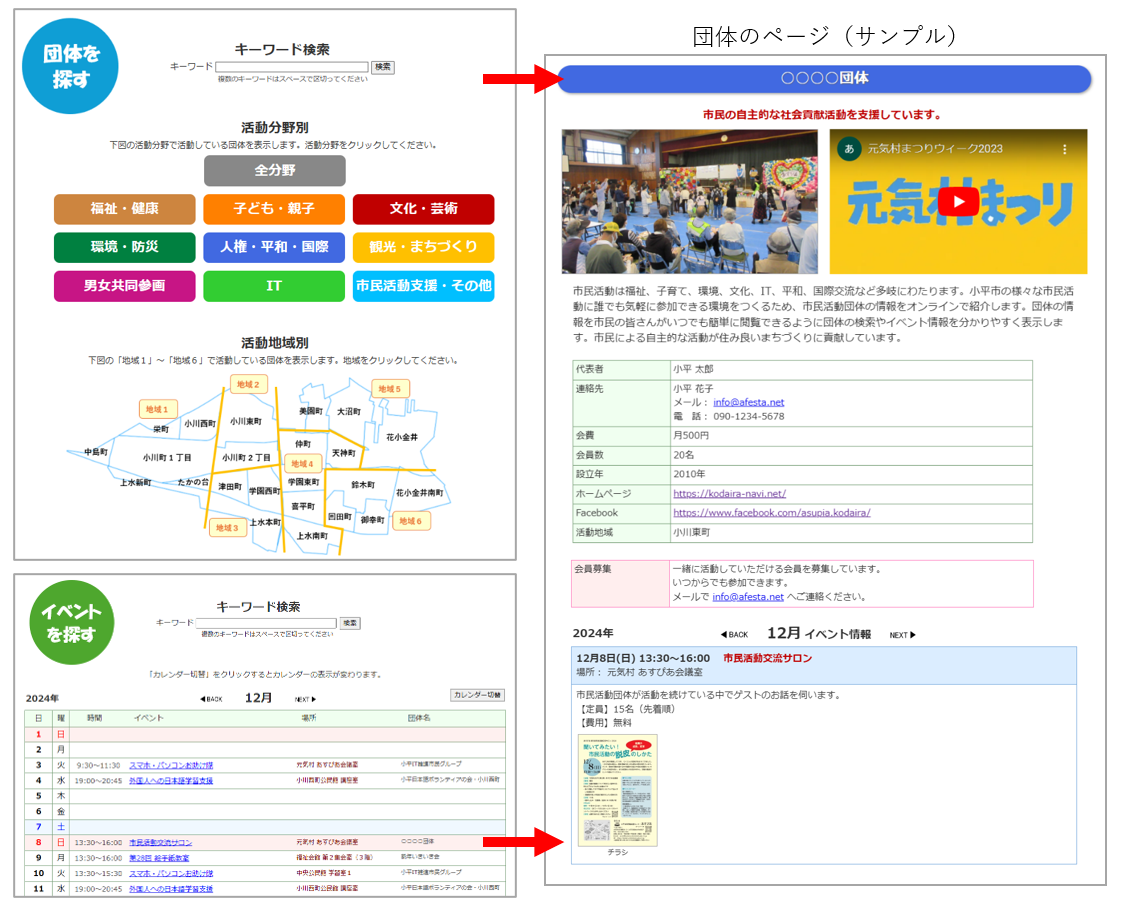Open YouTube video options three-dot menu

pos(1064,149)
